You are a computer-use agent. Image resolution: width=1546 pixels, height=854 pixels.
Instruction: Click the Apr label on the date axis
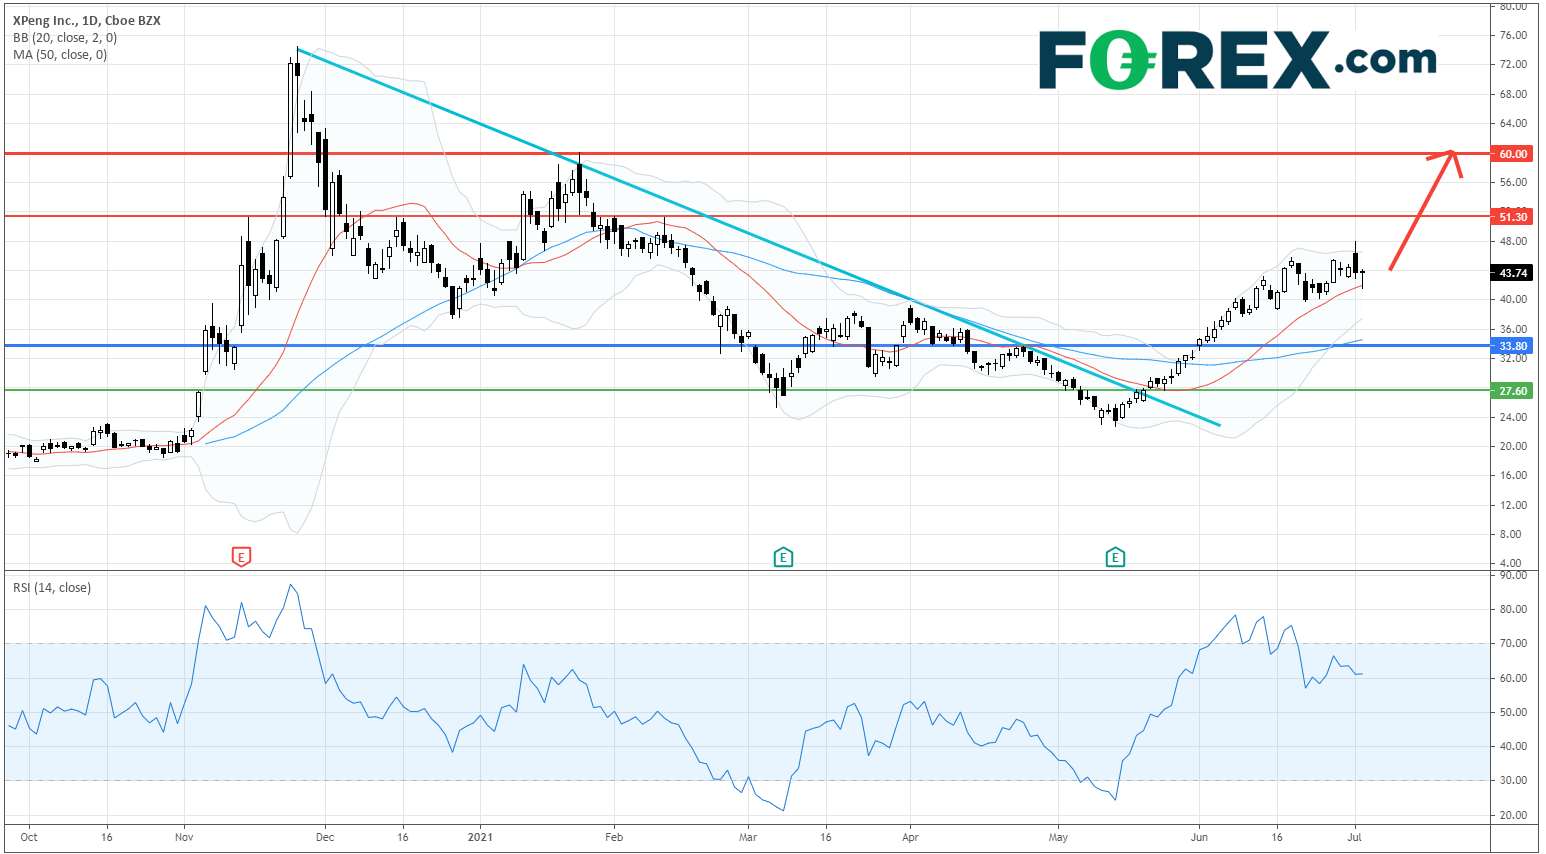[x=910, y=837]
